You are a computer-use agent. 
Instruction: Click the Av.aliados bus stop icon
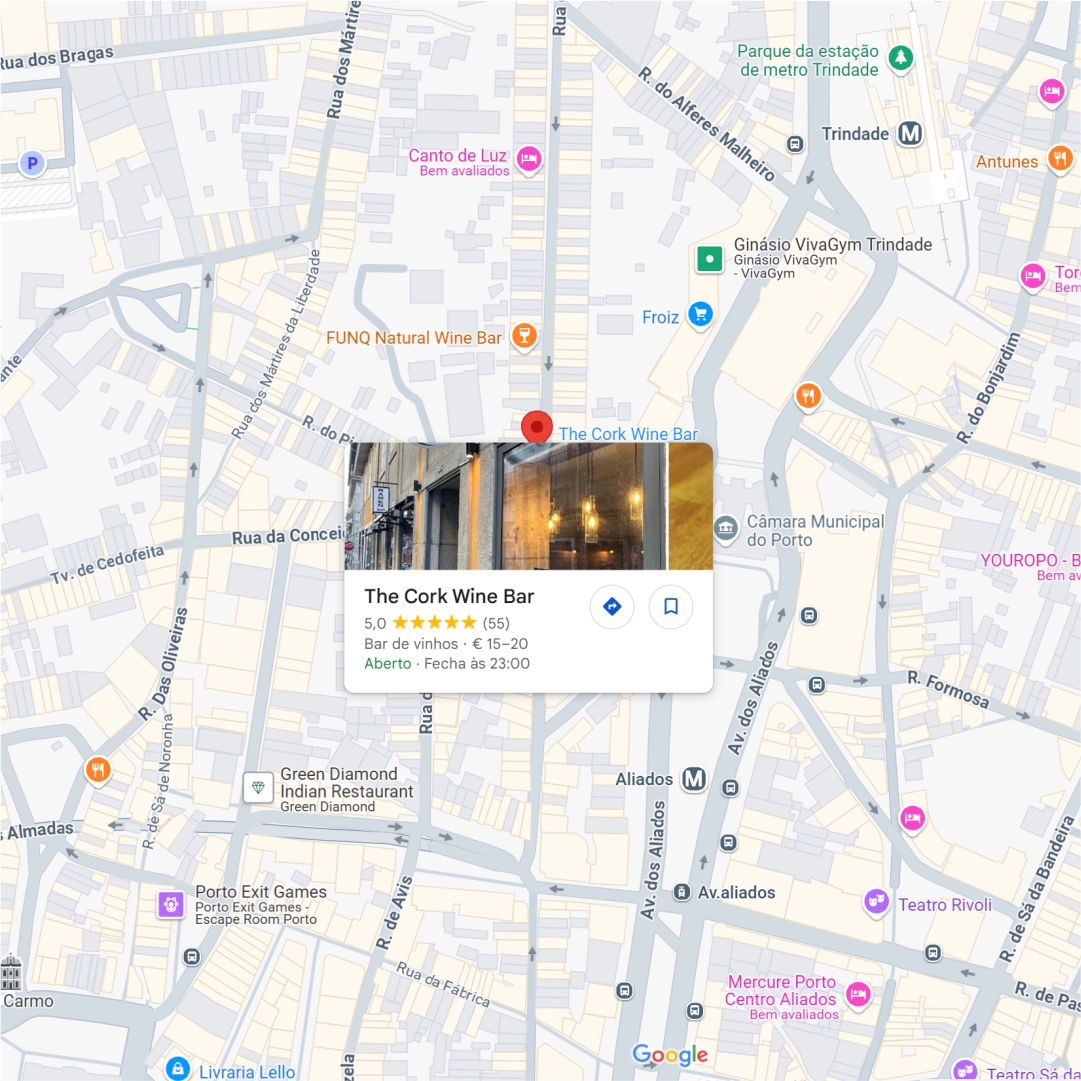click(681, 892)
